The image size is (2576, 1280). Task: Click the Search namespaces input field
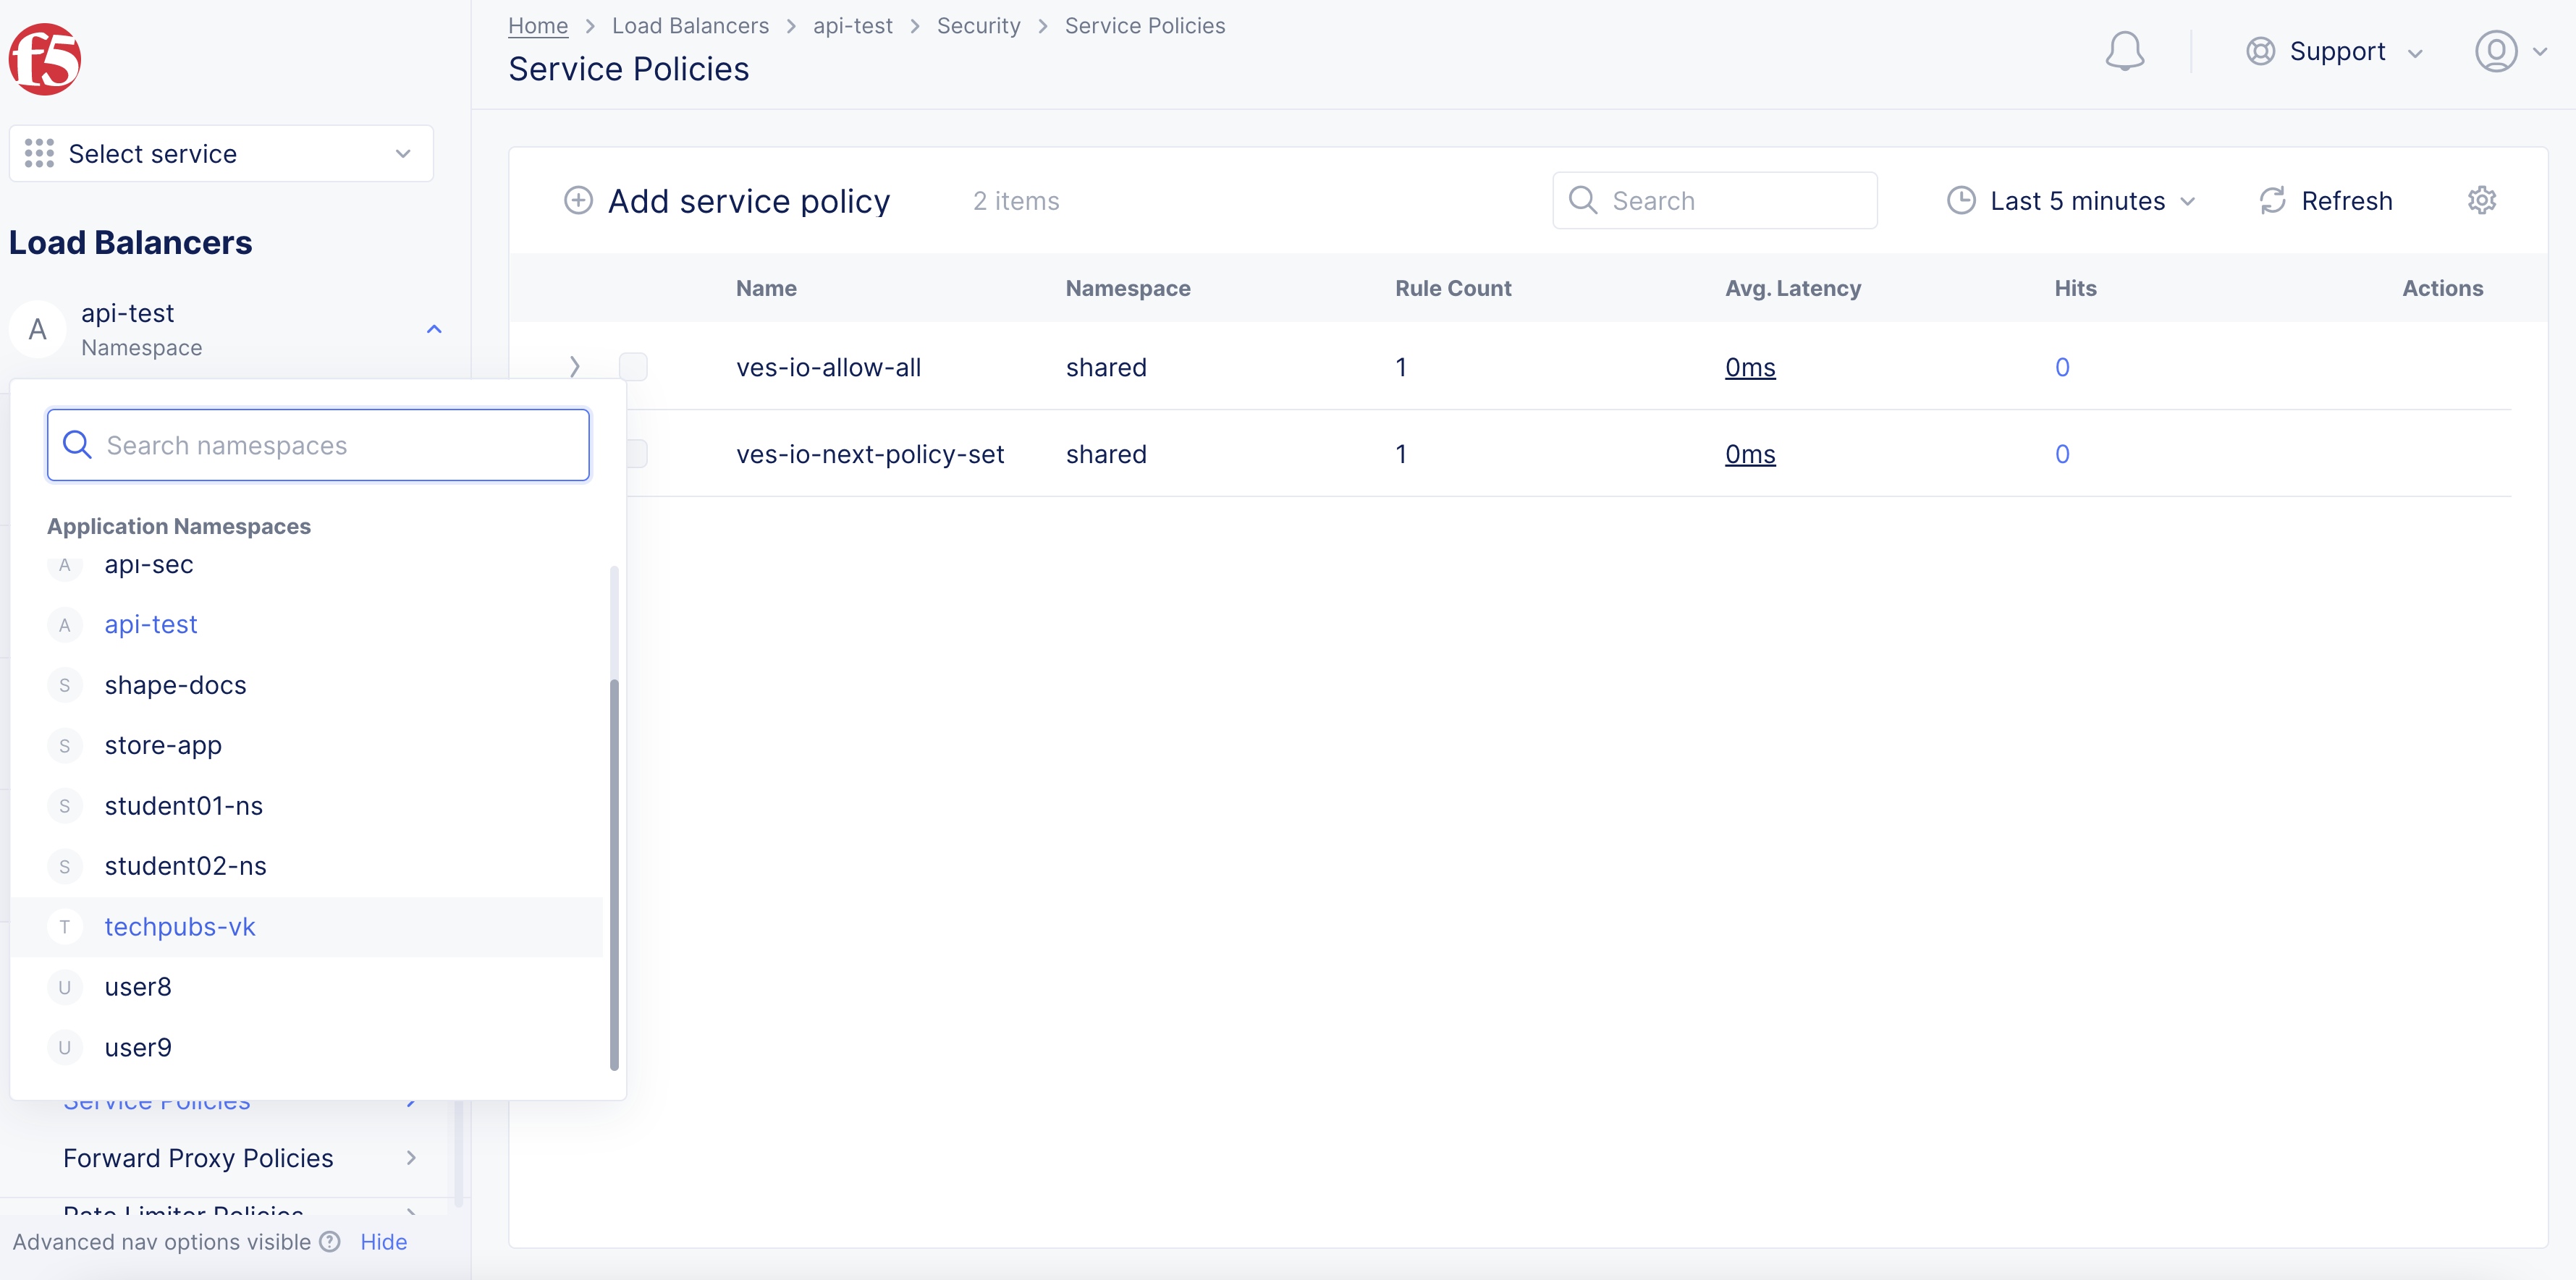click(318, 445)
